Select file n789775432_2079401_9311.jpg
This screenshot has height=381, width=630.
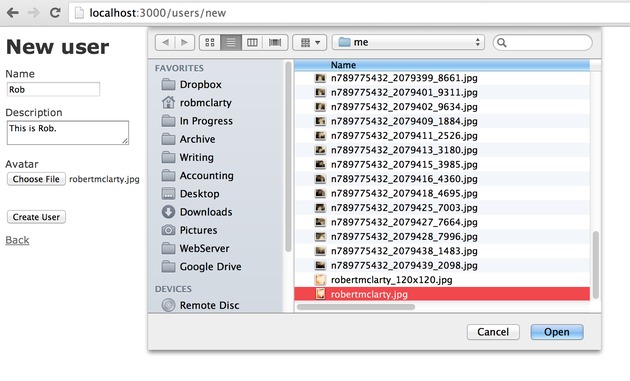442,92
